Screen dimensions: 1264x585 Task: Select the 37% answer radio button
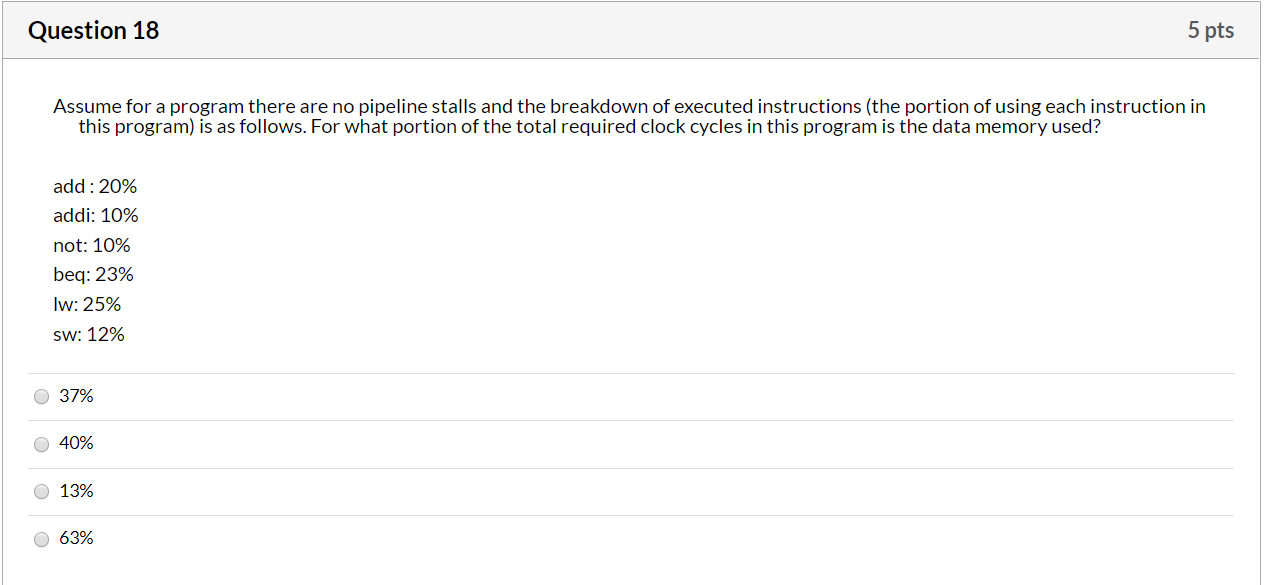point(41,396)
